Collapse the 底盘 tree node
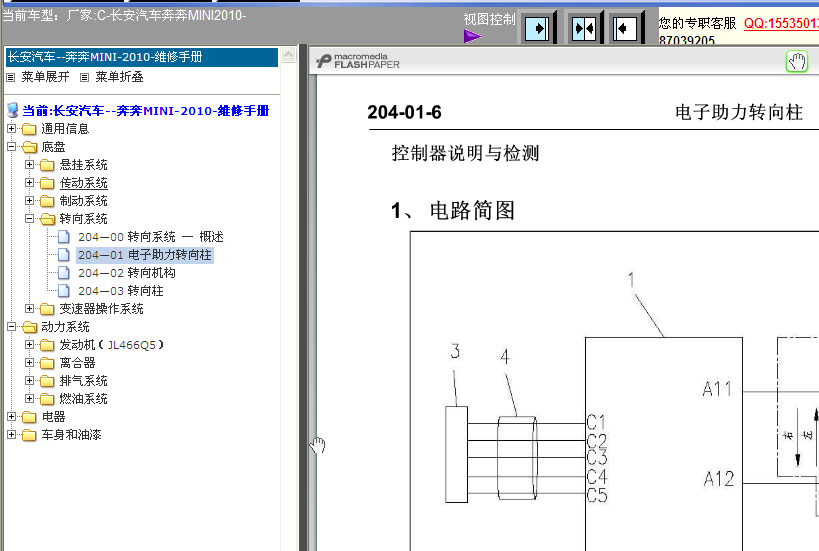Screen dimensions: 819x551 [11, 146]
